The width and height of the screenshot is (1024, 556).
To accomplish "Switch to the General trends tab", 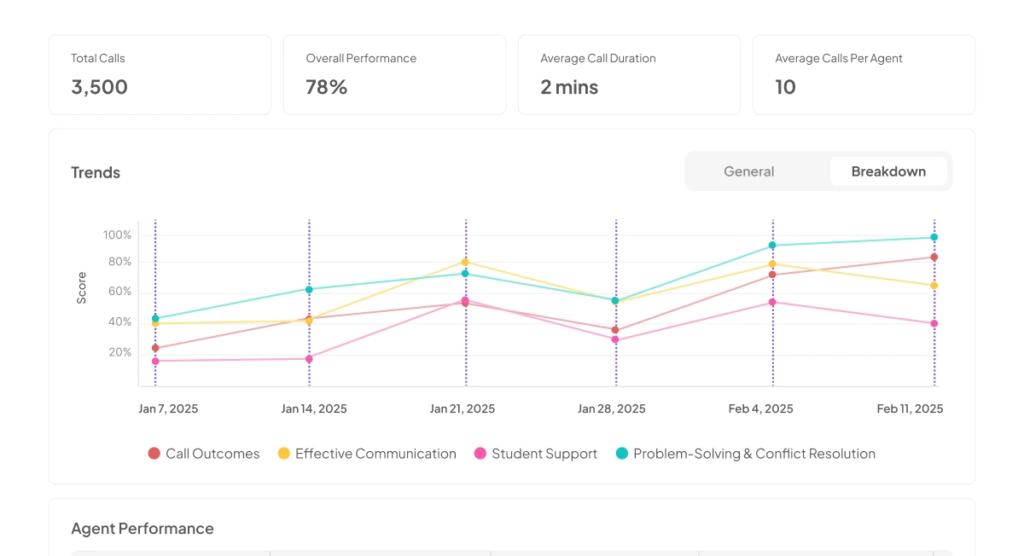I will click(x=748, y=172).
